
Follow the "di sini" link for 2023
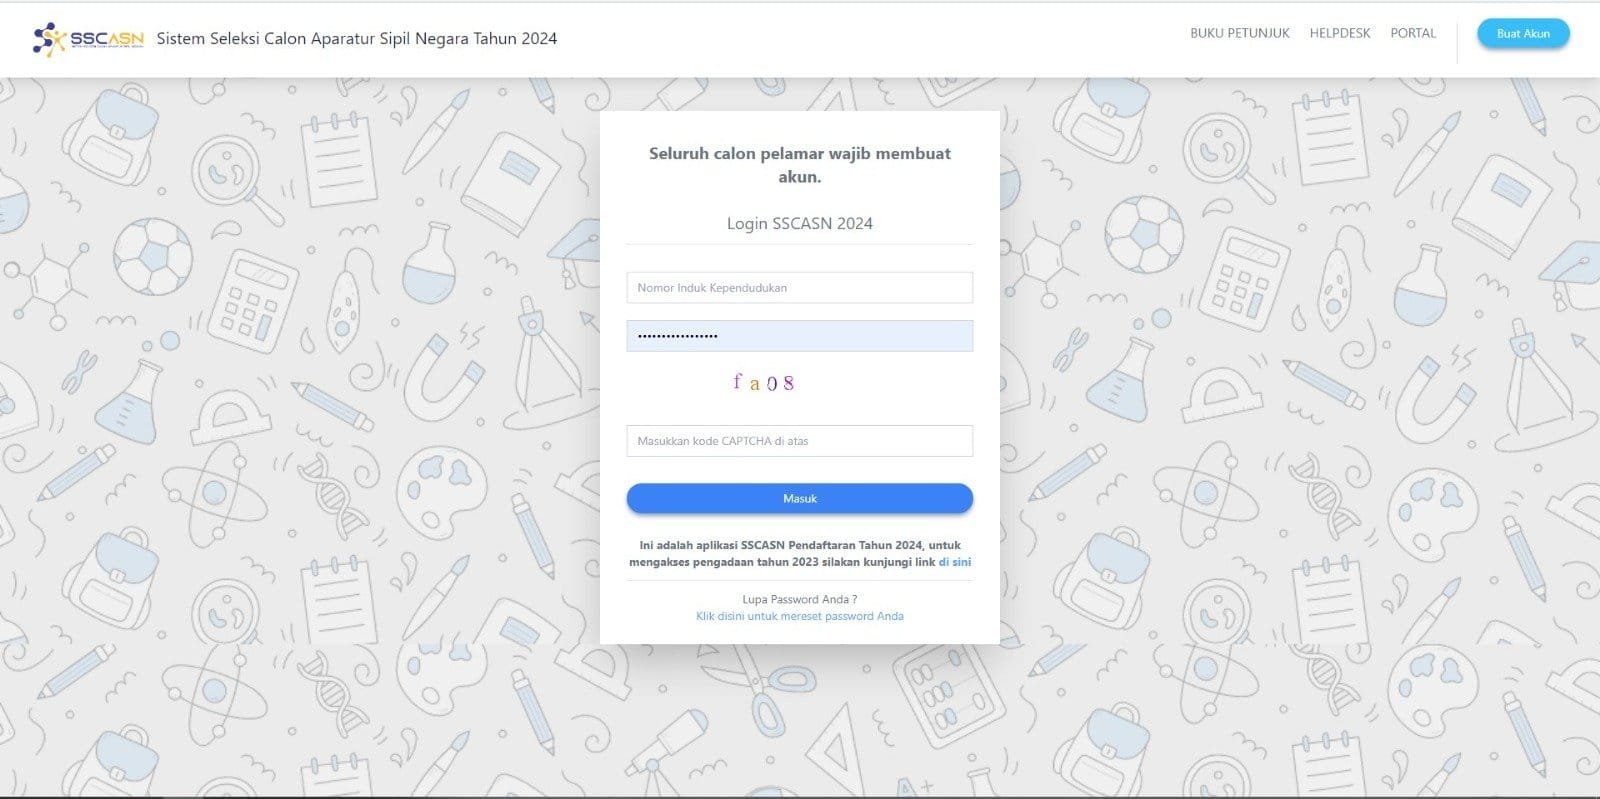pyautogui.click(x=954, y=562)
